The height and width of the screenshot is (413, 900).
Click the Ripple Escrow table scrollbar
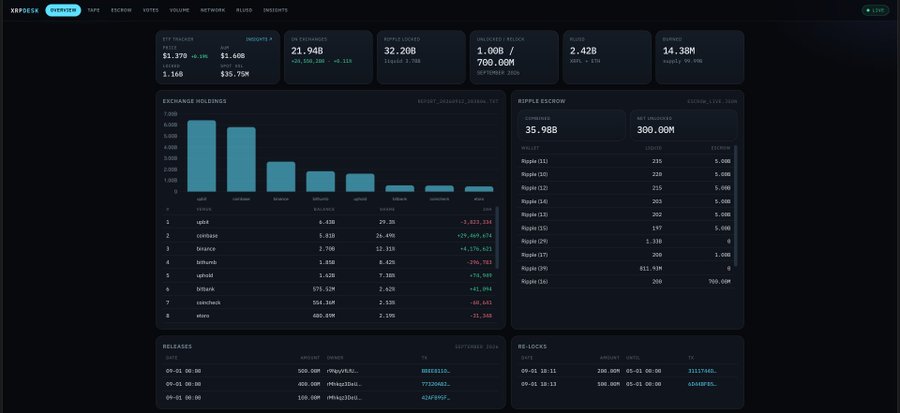click(x=735, y=206)
